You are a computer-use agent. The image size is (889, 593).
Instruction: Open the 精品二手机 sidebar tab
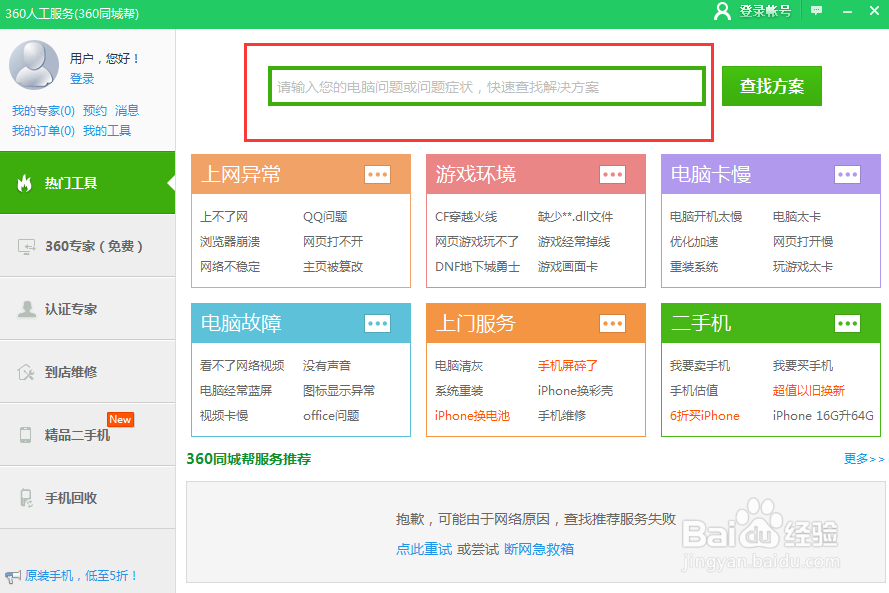[x=87, y=435]
